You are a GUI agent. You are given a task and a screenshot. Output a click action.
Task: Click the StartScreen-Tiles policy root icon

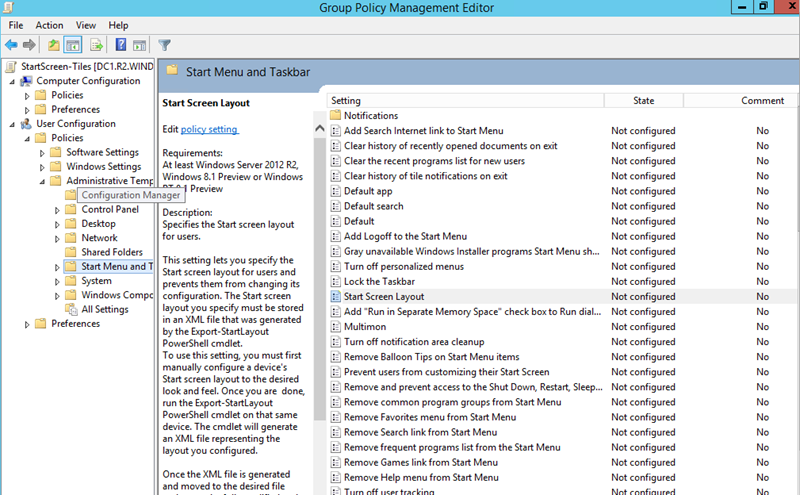coord(11,67)
